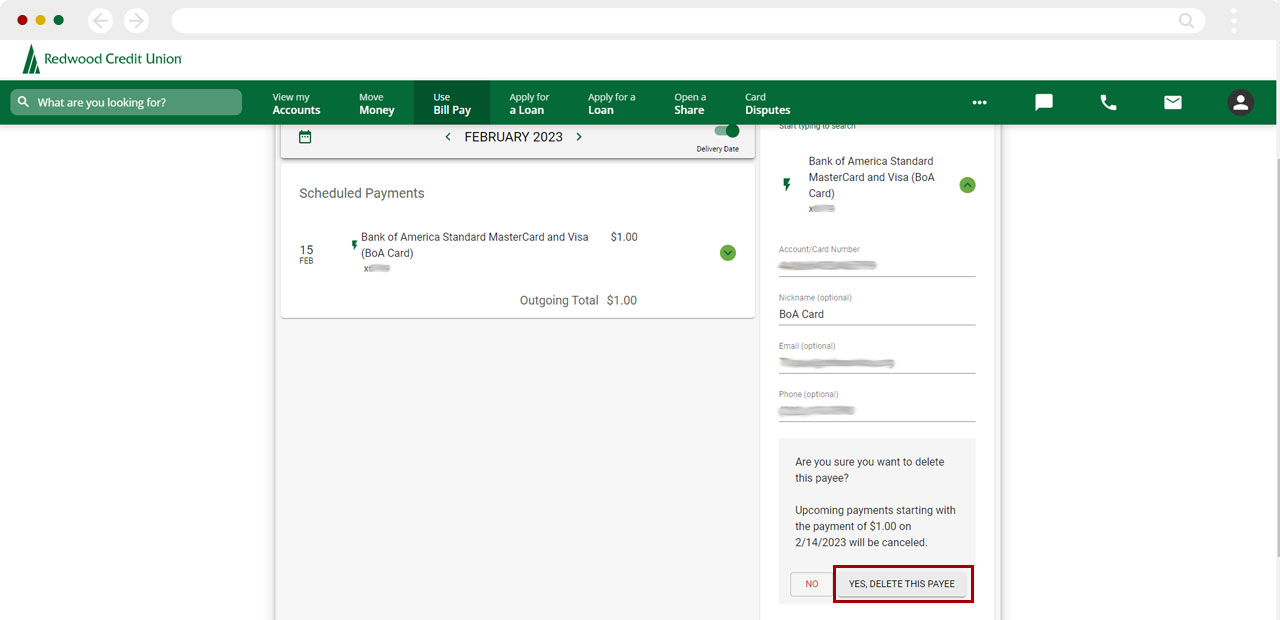
Task: Go to previous month before February 2023
Action: coord(448,137)
